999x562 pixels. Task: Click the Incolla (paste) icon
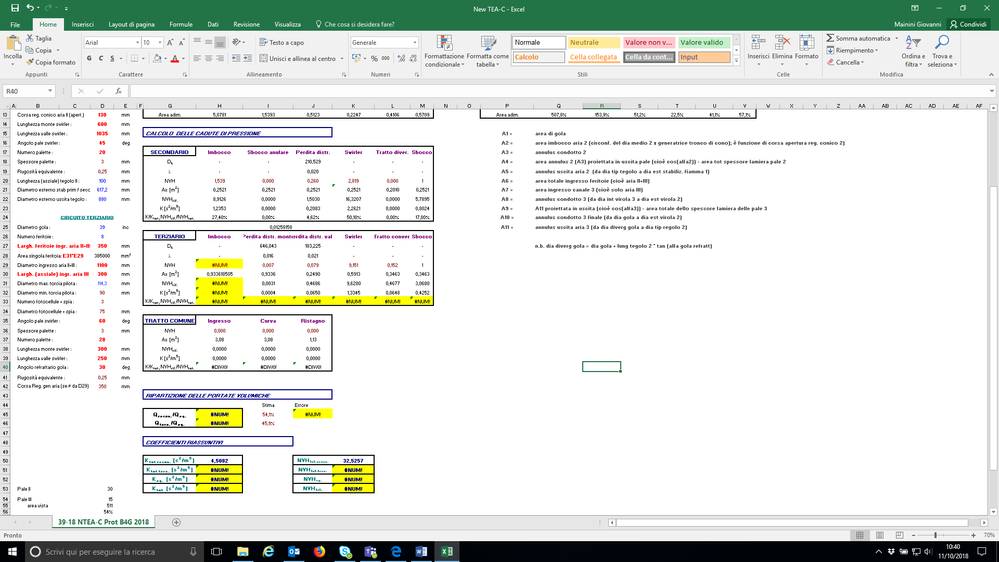(13, 45)
